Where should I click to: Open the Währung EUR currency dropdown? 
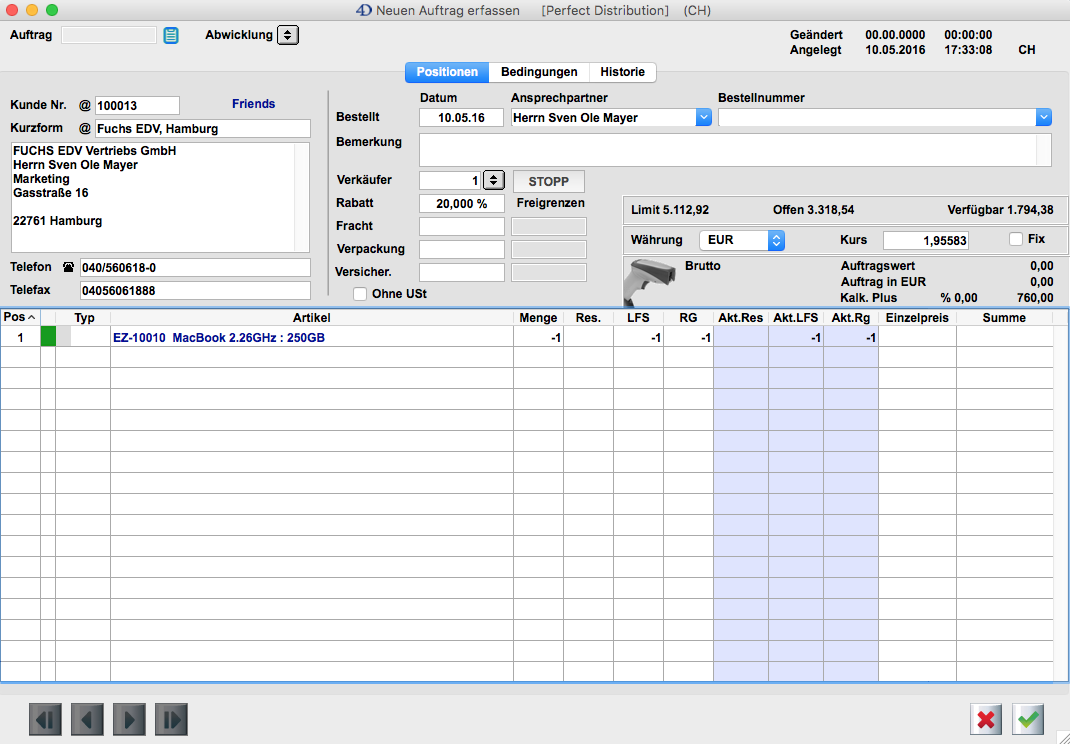[x=776, y=240]
